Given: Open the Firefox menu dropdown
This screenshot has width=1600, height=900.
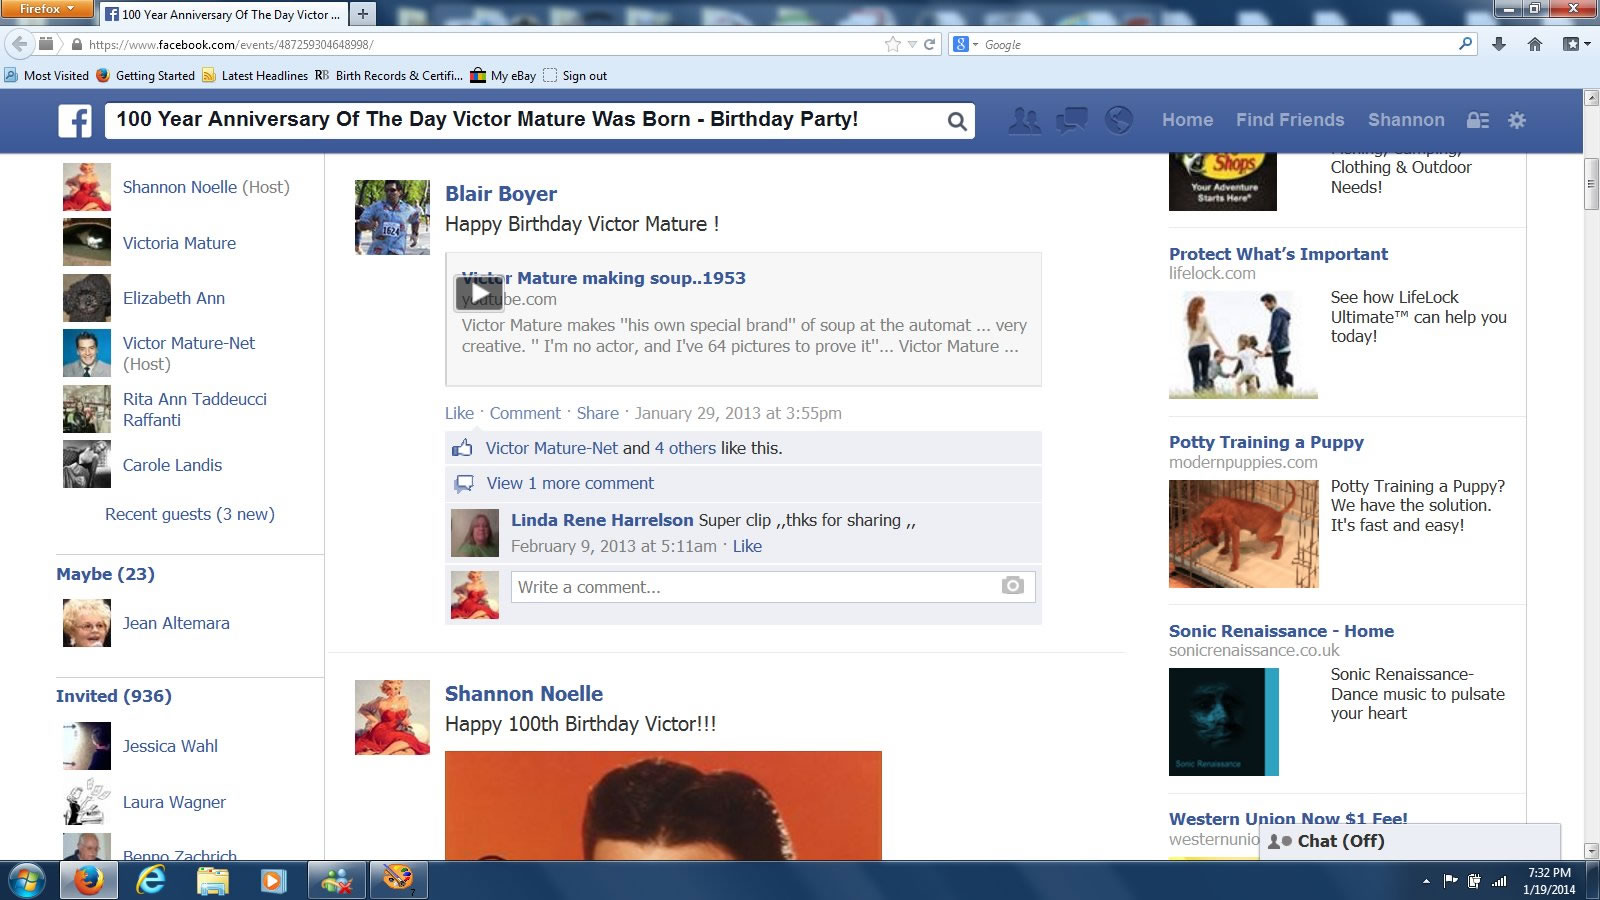Looking at the screenshot, I should (46, 10).
